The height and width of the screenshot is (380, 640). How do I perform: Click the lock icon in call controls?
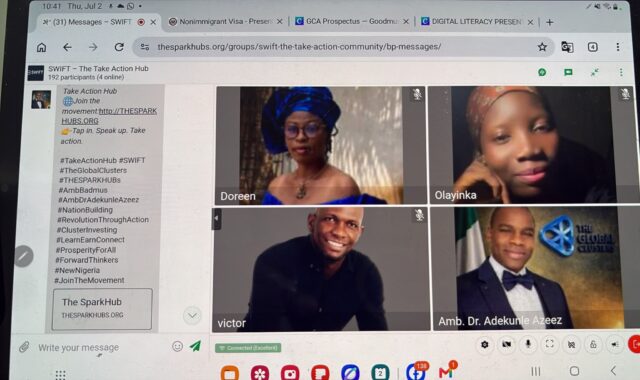(593, 344)
